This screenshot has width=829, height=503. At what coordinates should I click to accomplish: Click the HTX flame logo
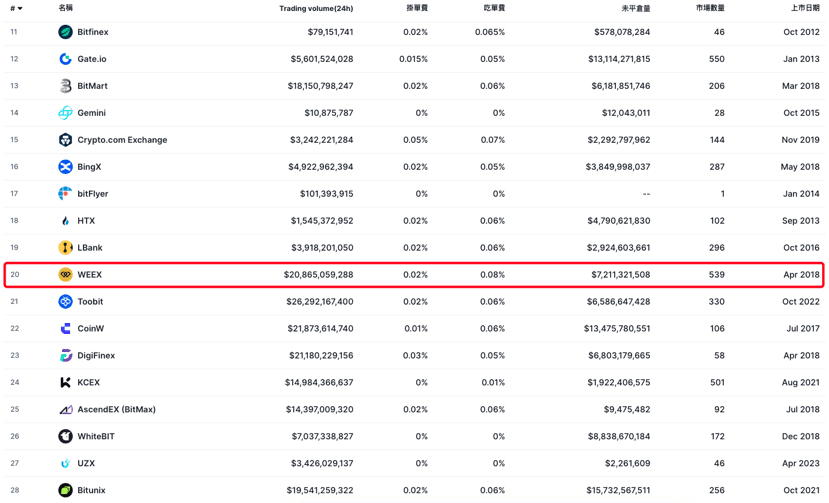click(x=65, y=221)
